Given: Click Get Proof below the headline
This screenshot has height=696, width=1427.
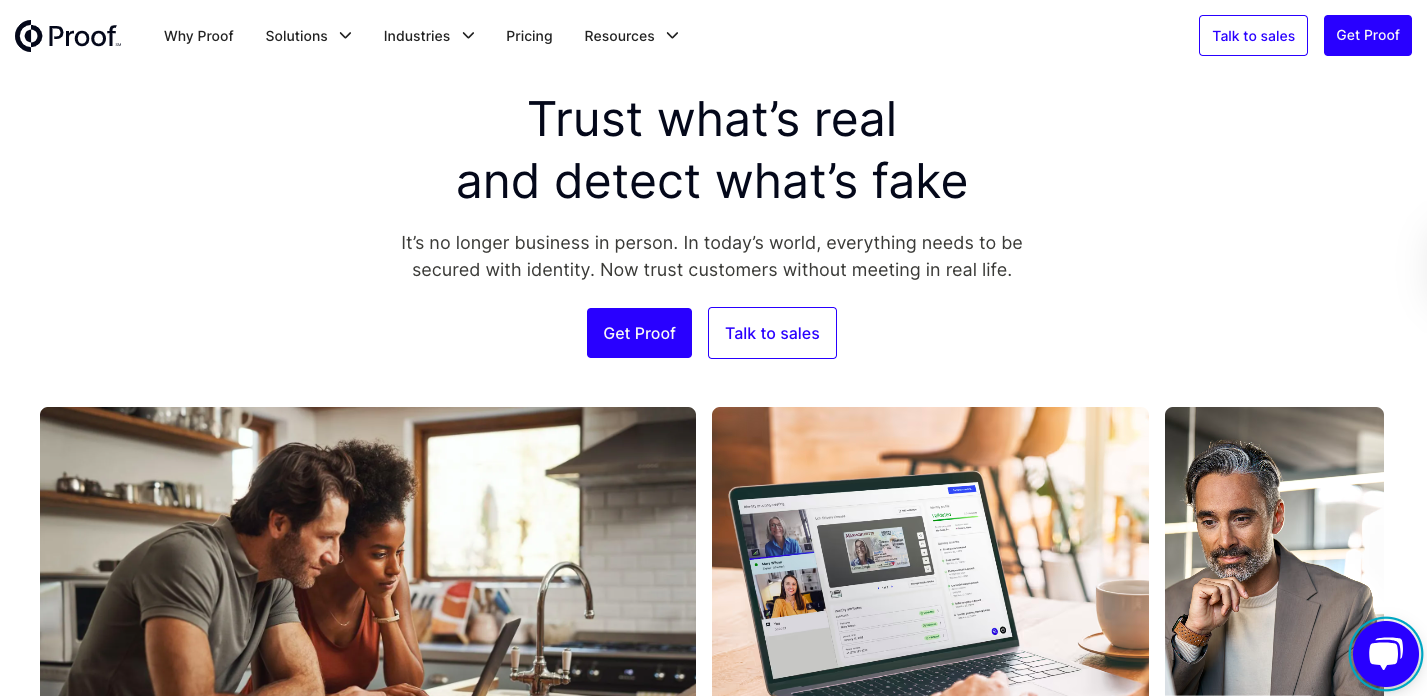Looking at the screenshot, I should (639, 333).
